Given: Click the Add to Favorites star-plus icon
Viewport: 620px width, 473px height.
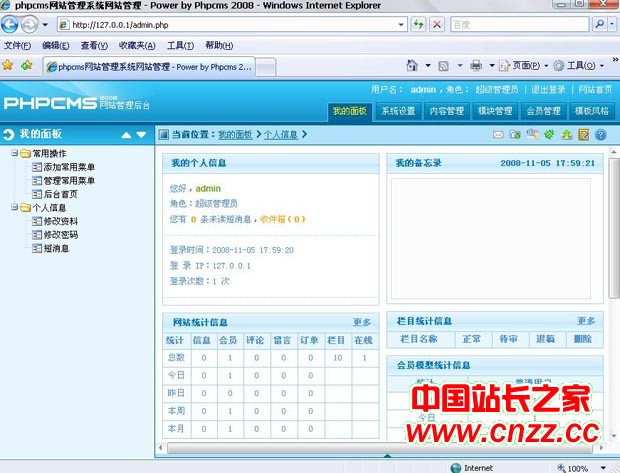Looking at the screenshot, I should (x=26, y=65).
